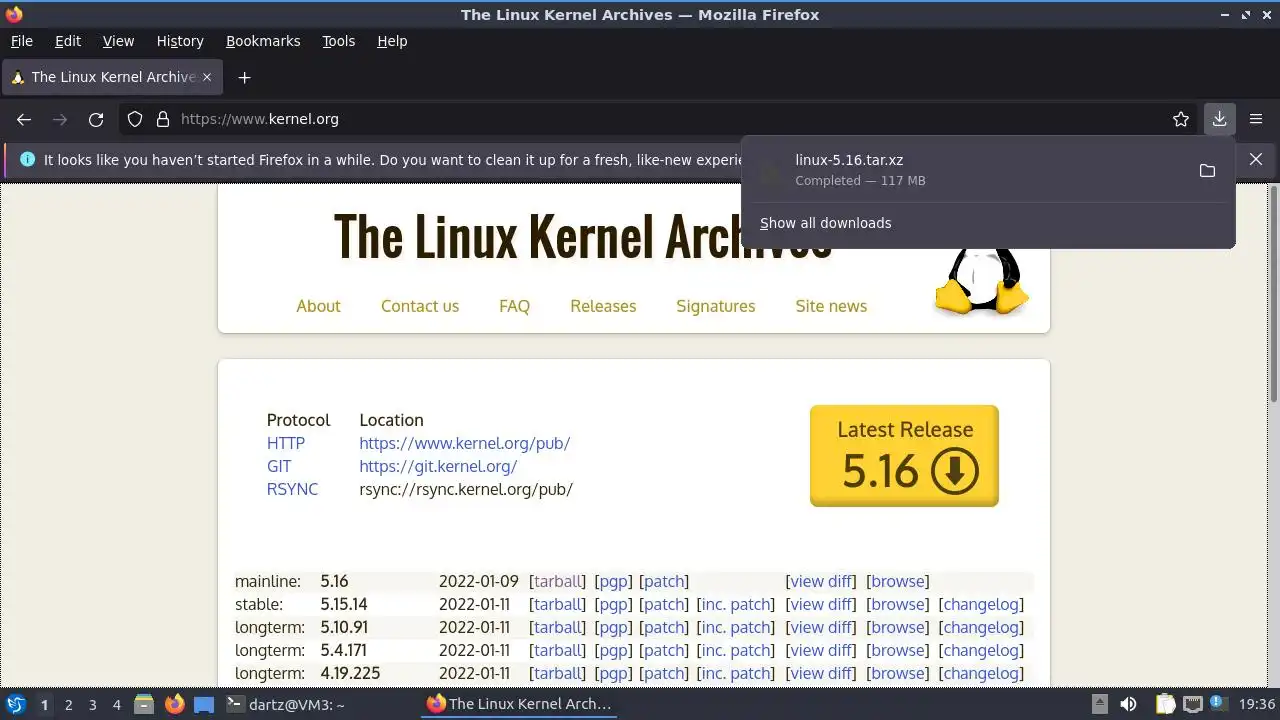The image size is (1280, 720).
Task: Open the View menu
Action: pos(118,41)
